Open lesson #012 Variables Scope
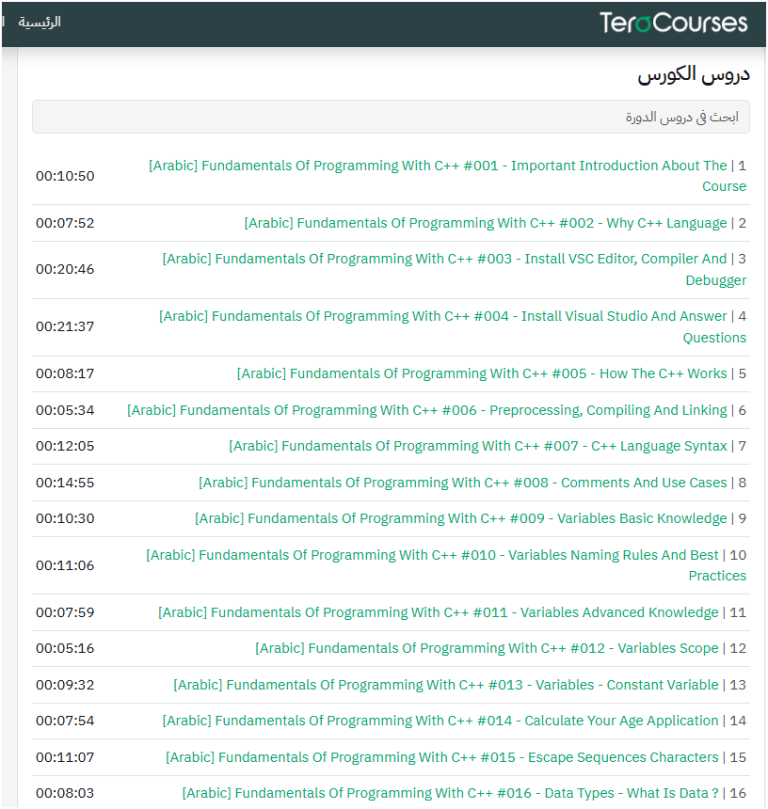The width and height of the screenshot is (768, 809). tap(487, 648)
